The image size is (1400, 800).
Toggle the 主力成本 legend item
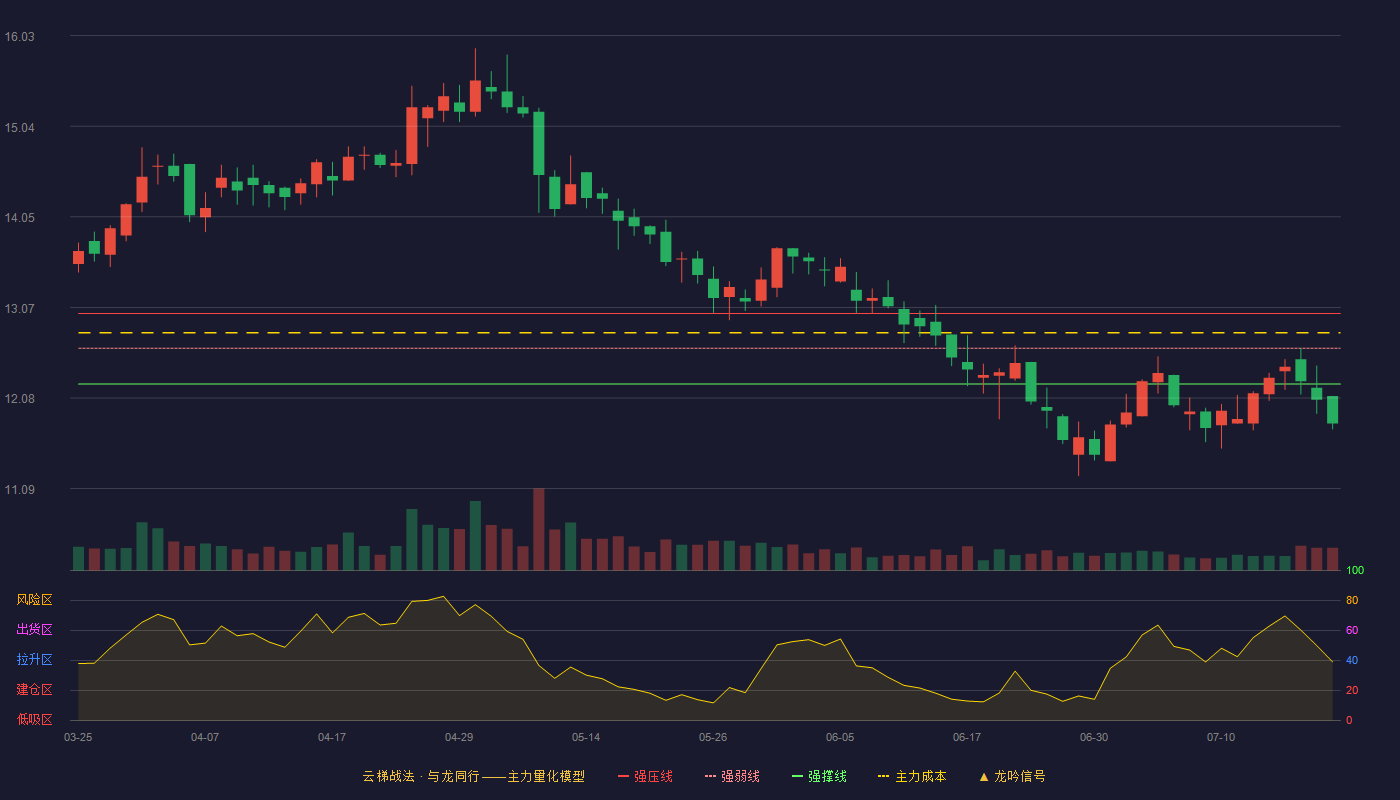911,776
